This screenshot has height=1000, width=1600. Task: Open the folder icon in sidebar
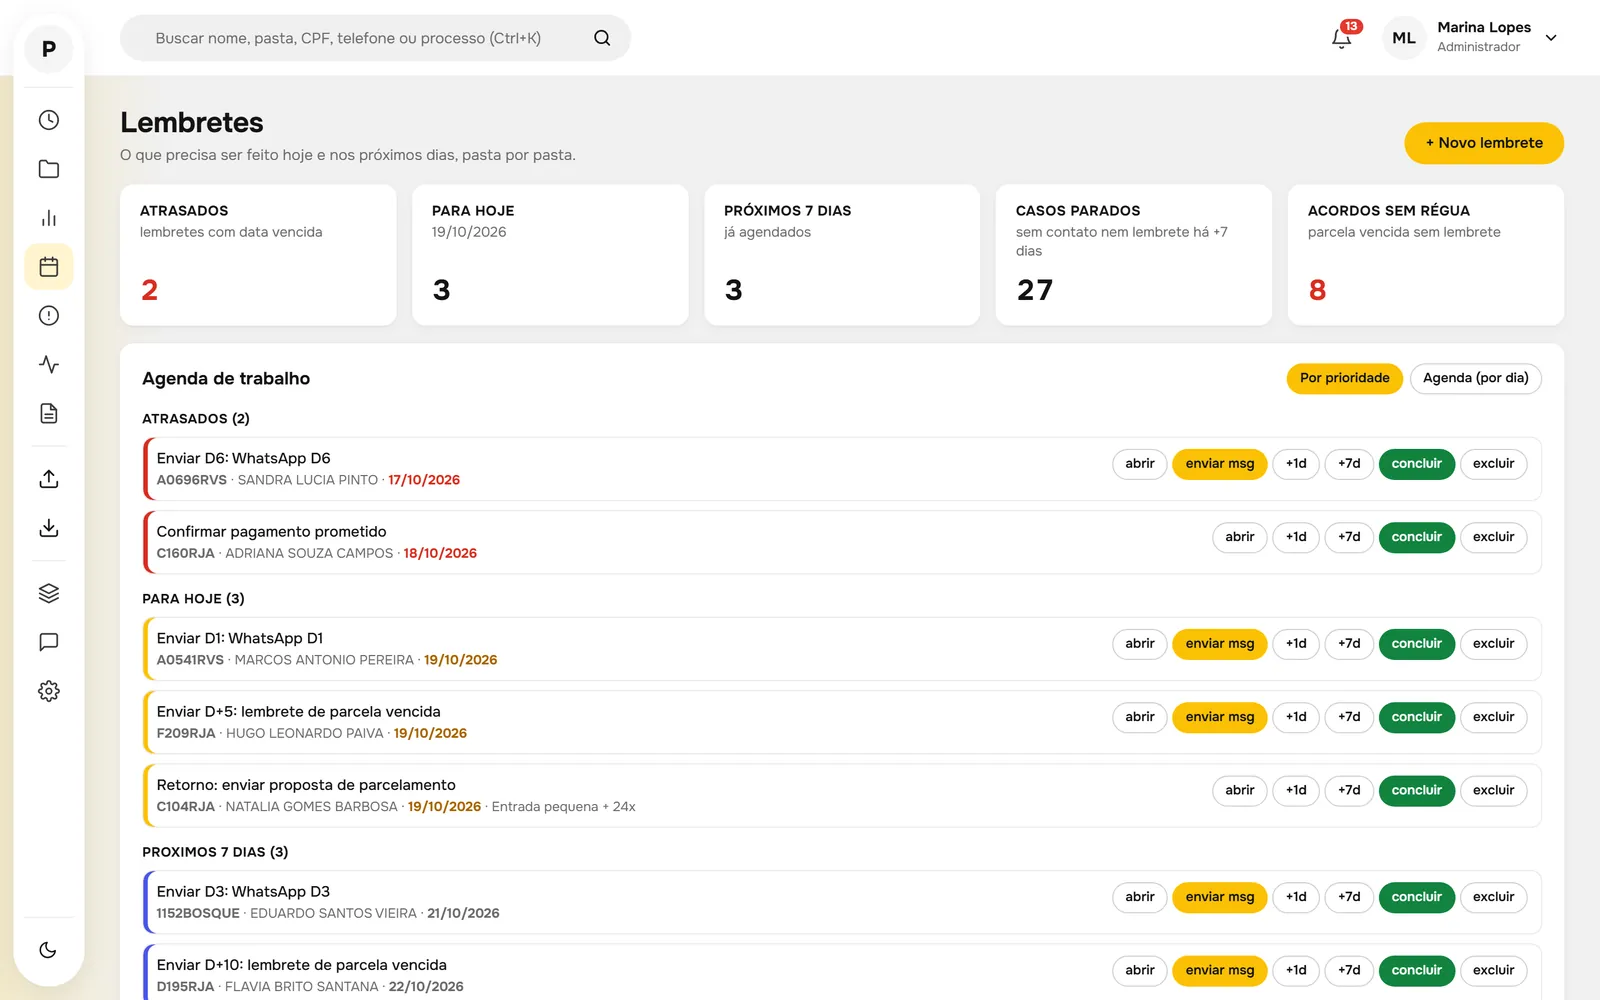tap(48, 169)
